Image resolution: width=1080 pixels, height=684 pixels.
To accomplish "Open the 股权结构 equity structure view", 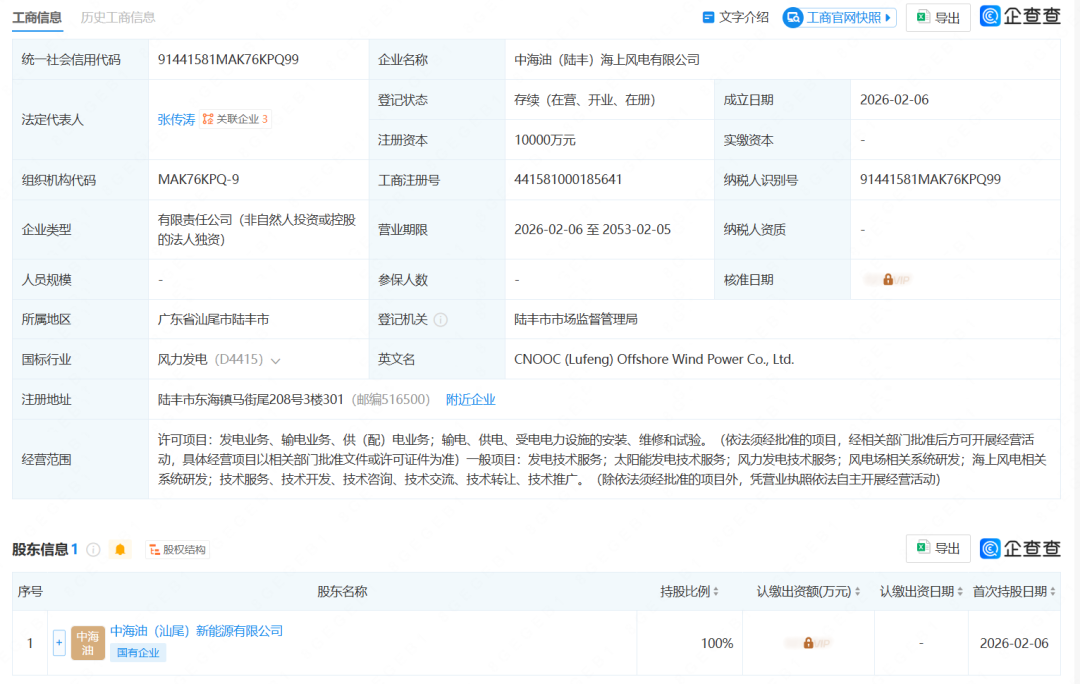I will [177, 550].
